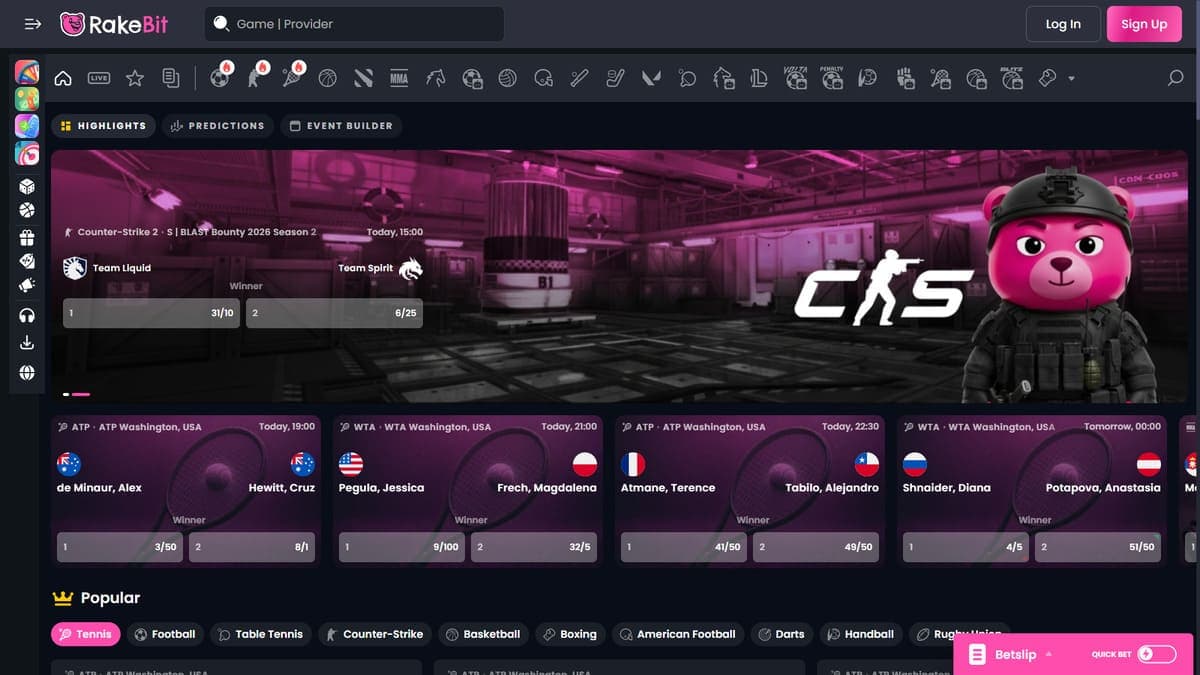1200x675 pixels.
Task: Switch to Highlights tab
Action: click(103, 126)
